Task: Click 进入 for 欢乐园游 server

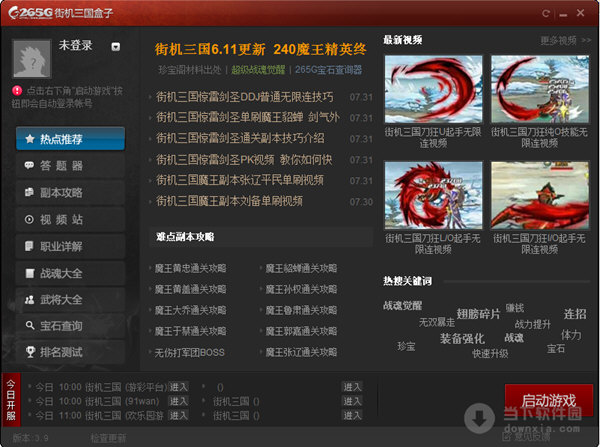Action: [178, 415]
